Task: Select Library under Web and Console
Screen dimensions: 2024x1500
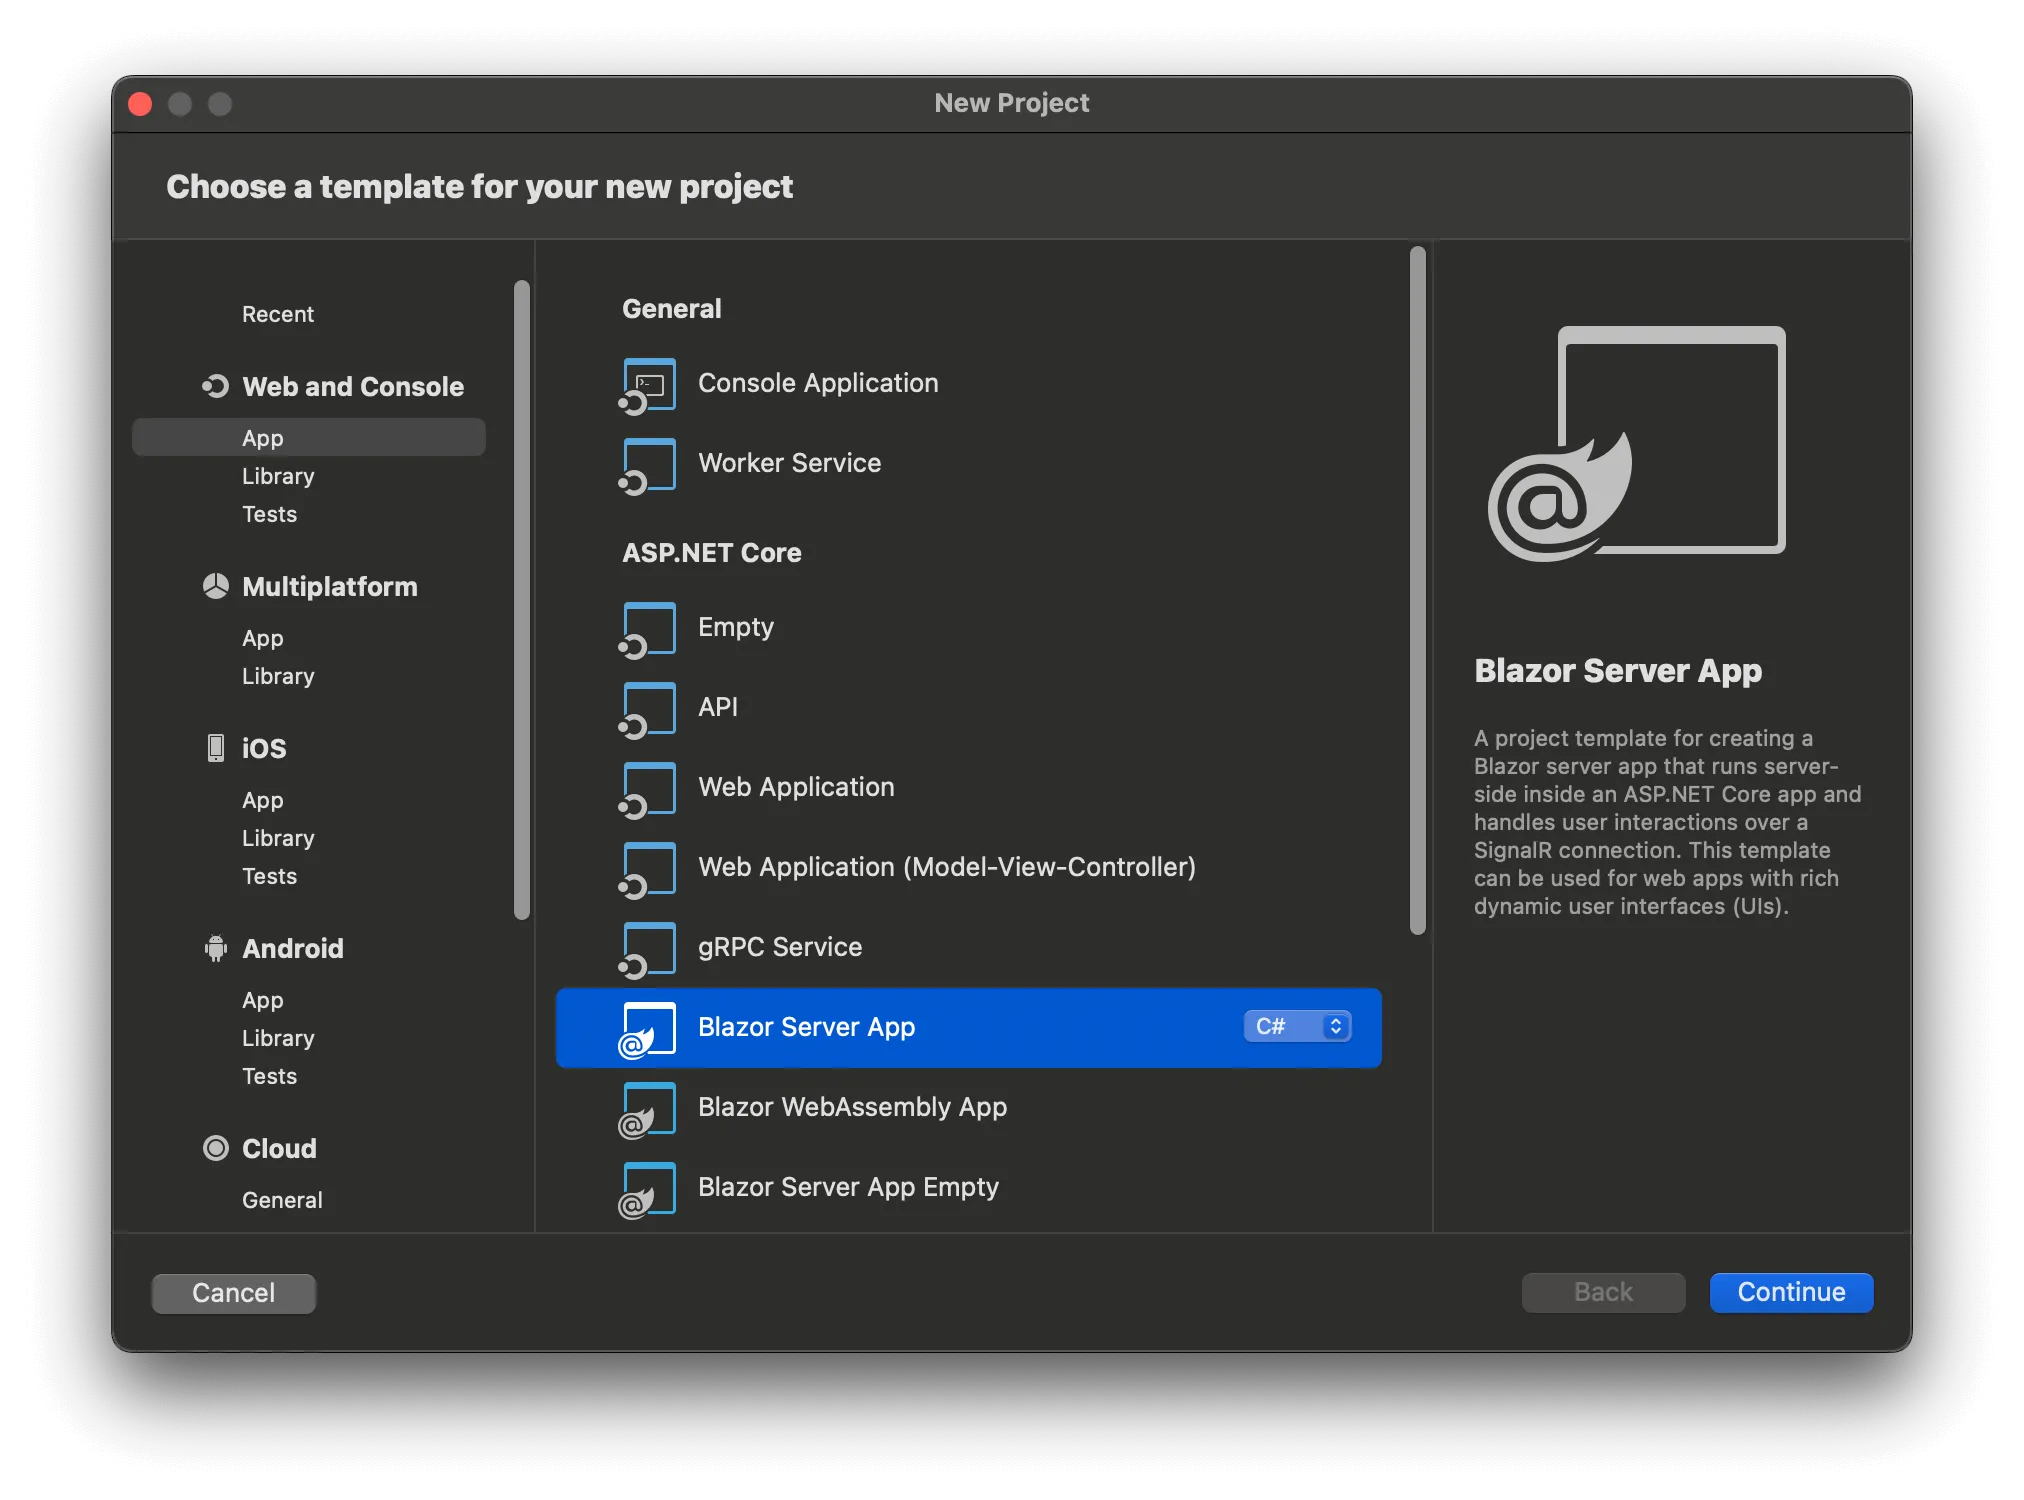Action: (278, 476)
